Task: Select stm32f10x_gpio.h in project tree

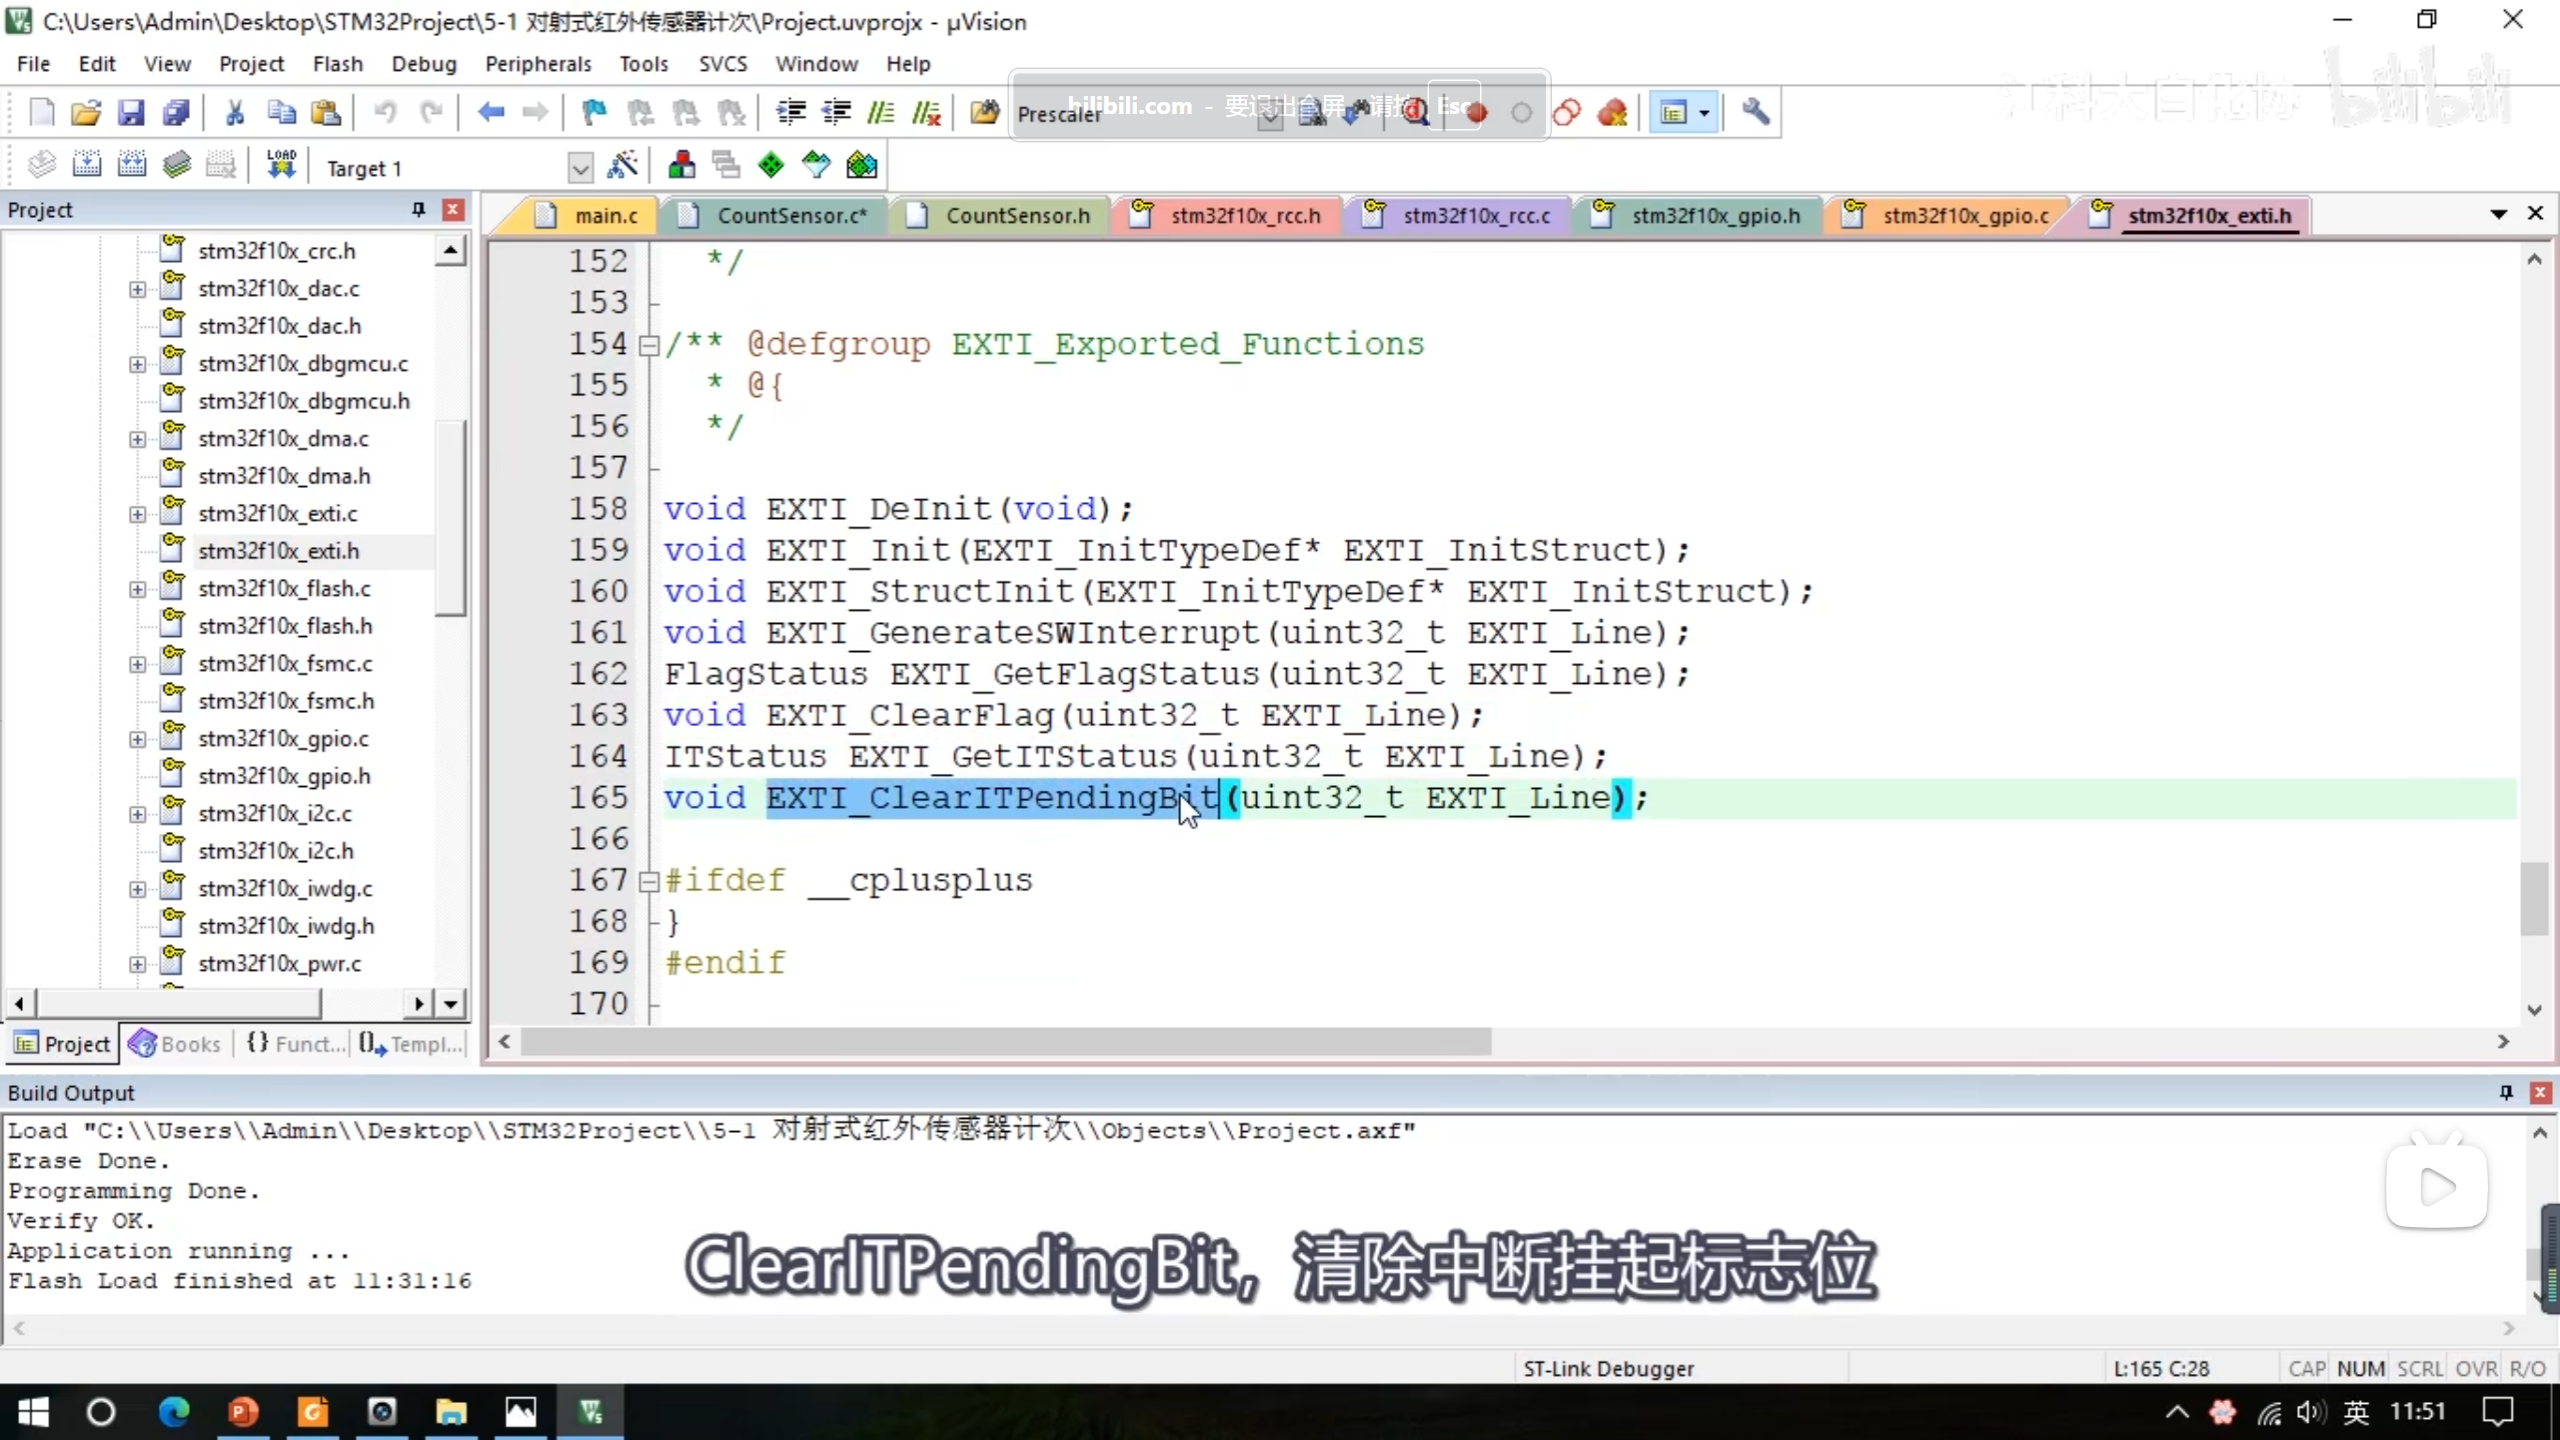Action: [x=284, y=776]
